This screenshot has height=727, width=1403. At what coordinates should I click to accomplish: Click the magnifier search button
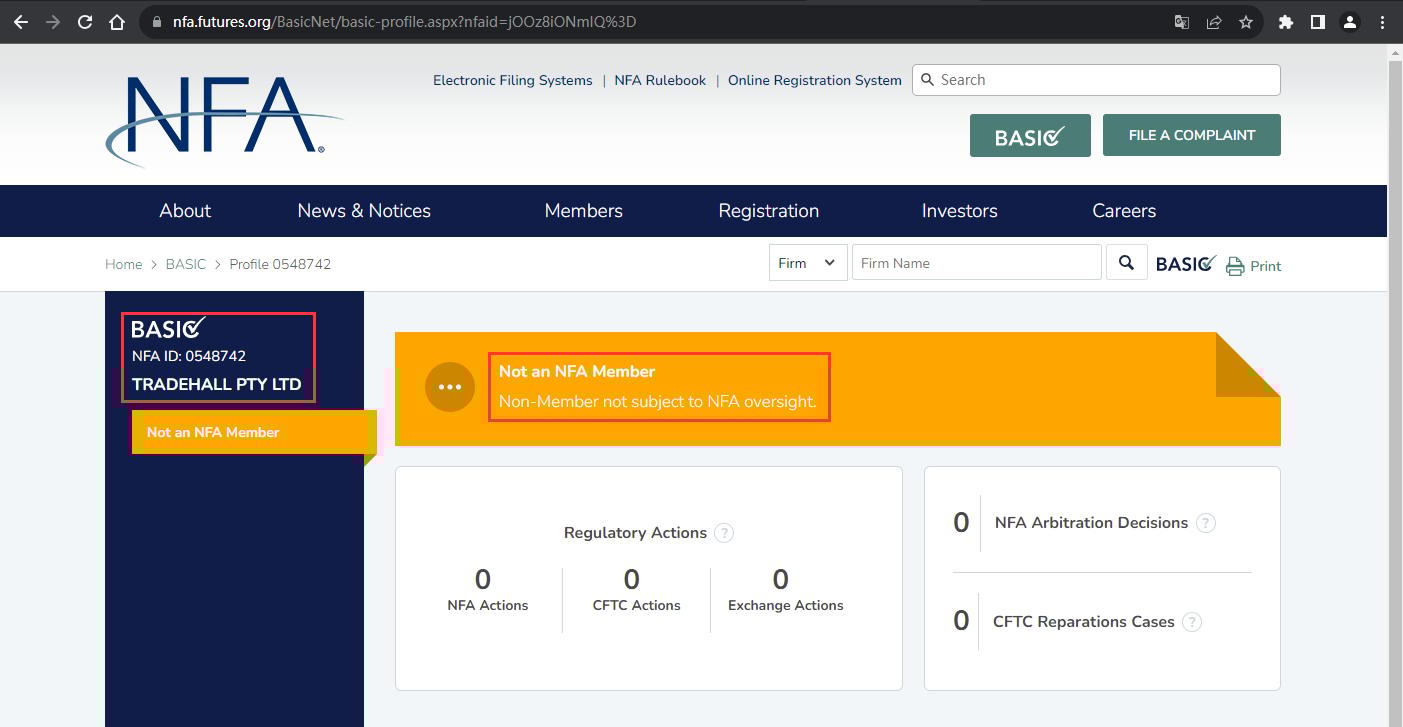1126,263
